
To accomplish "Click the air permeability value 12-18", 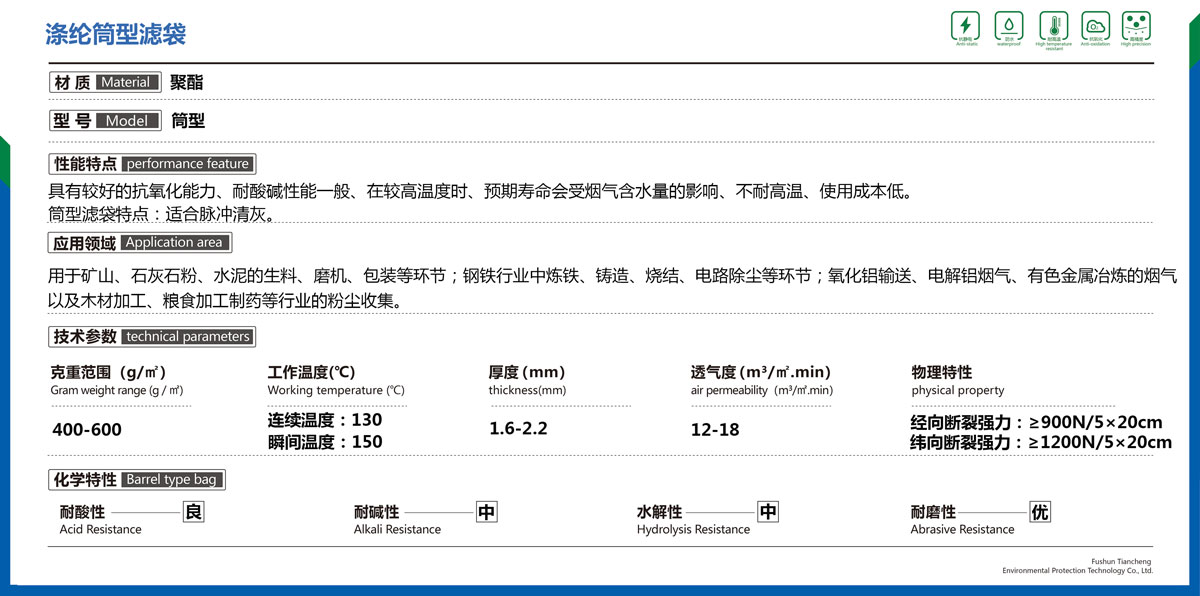I will click(x=715, y=430).
